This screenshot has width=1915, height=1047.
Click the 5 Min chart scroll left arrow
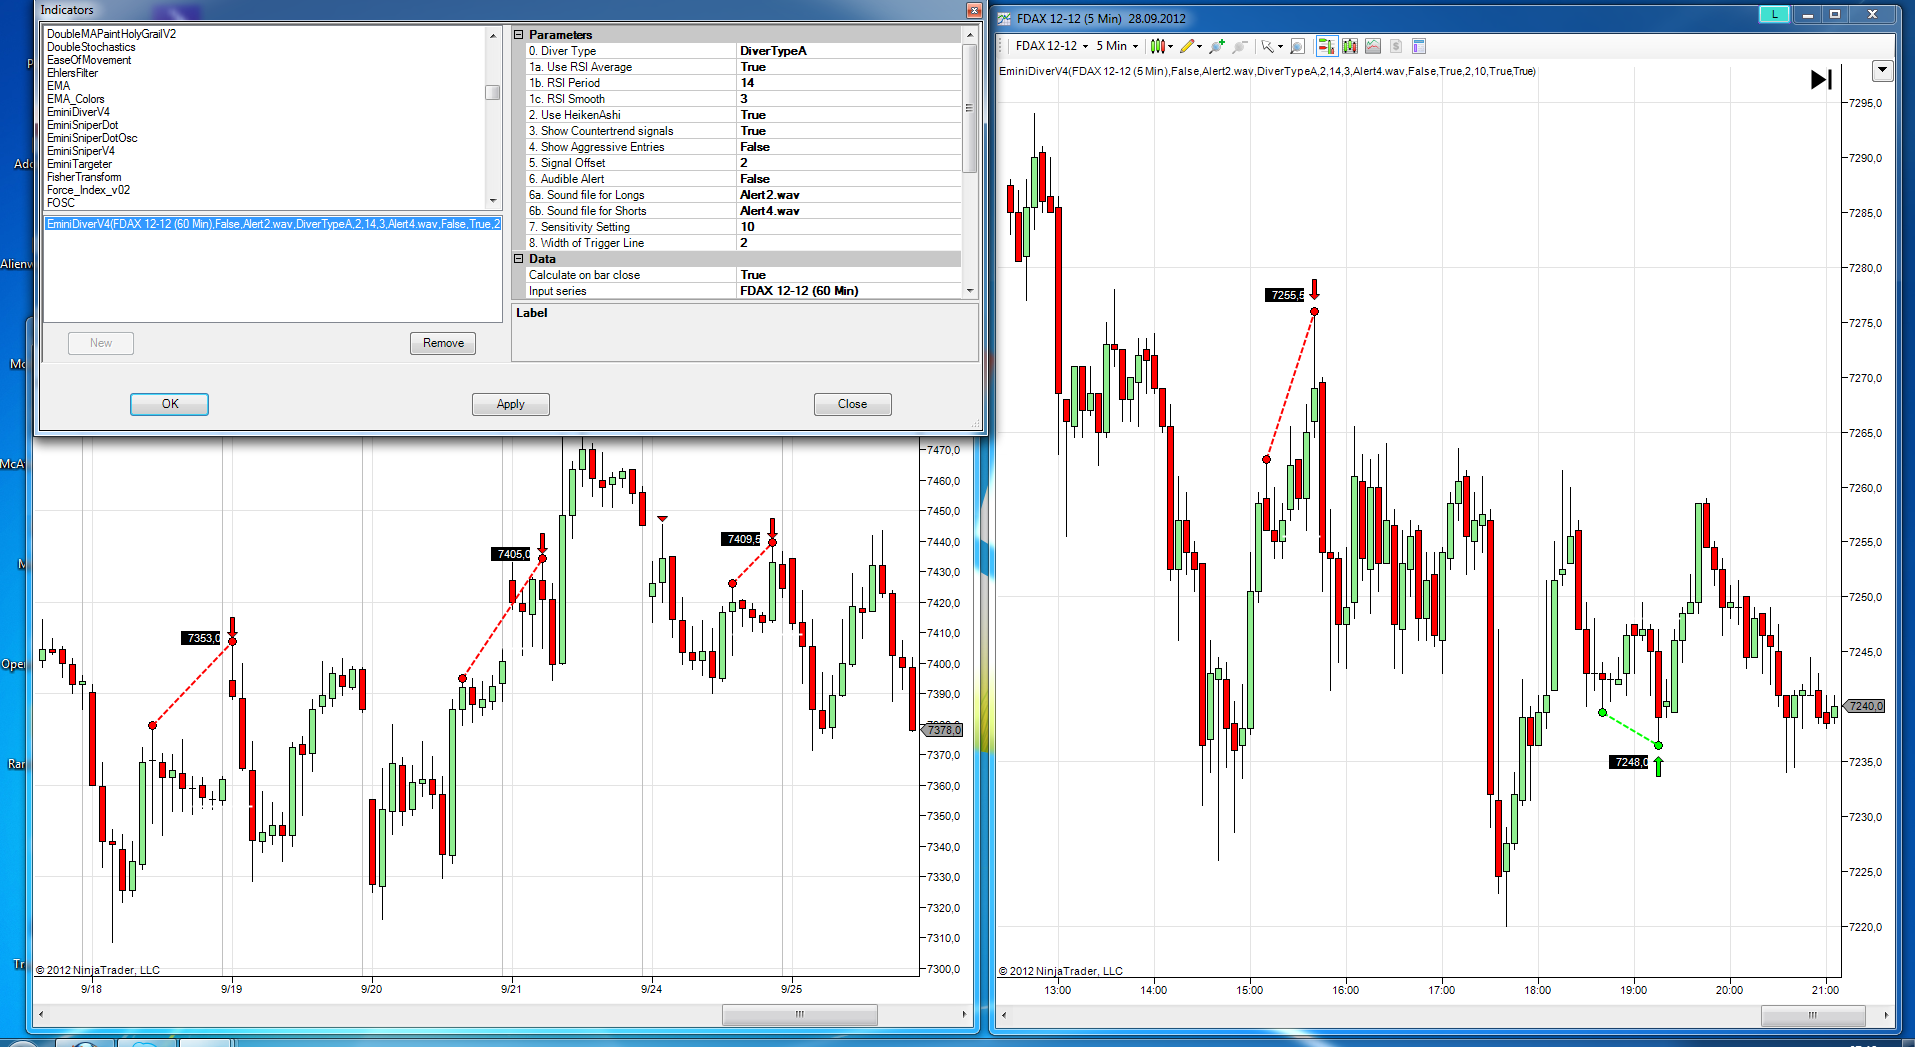click(1004, 1015)
